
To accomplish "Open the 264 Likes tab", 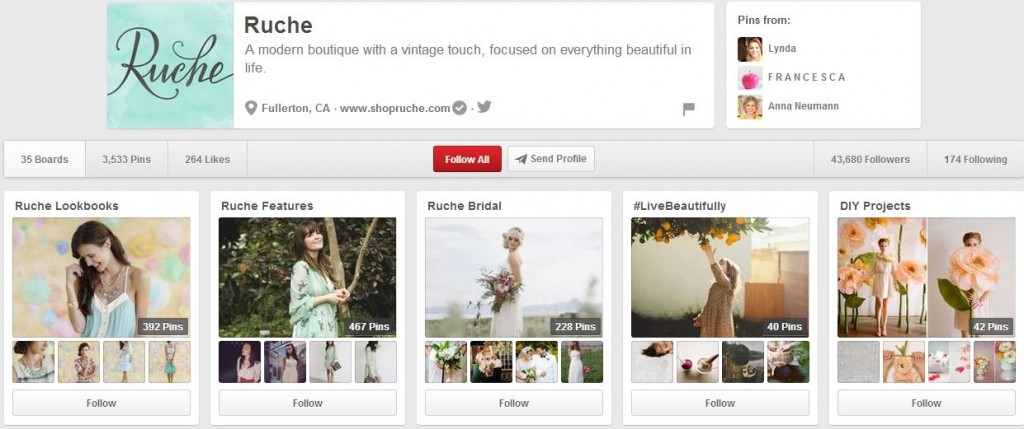I will coord(208,159).
